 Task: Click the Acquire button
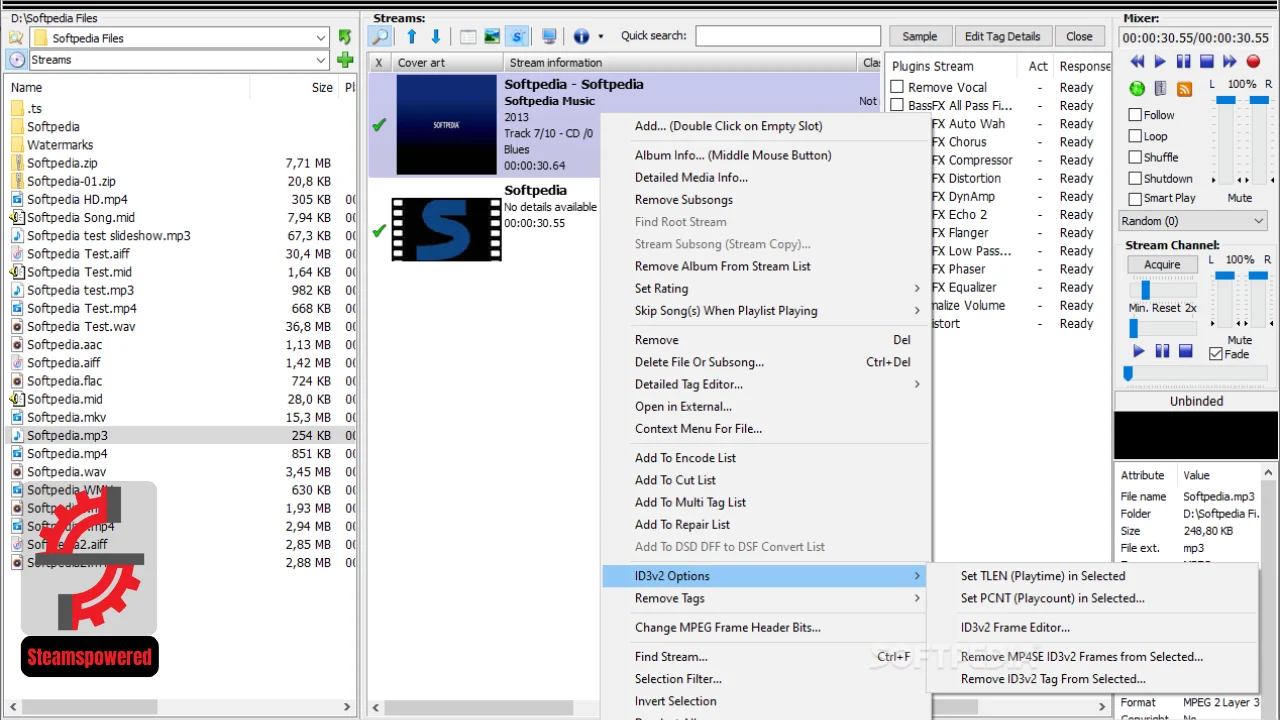1162,265
